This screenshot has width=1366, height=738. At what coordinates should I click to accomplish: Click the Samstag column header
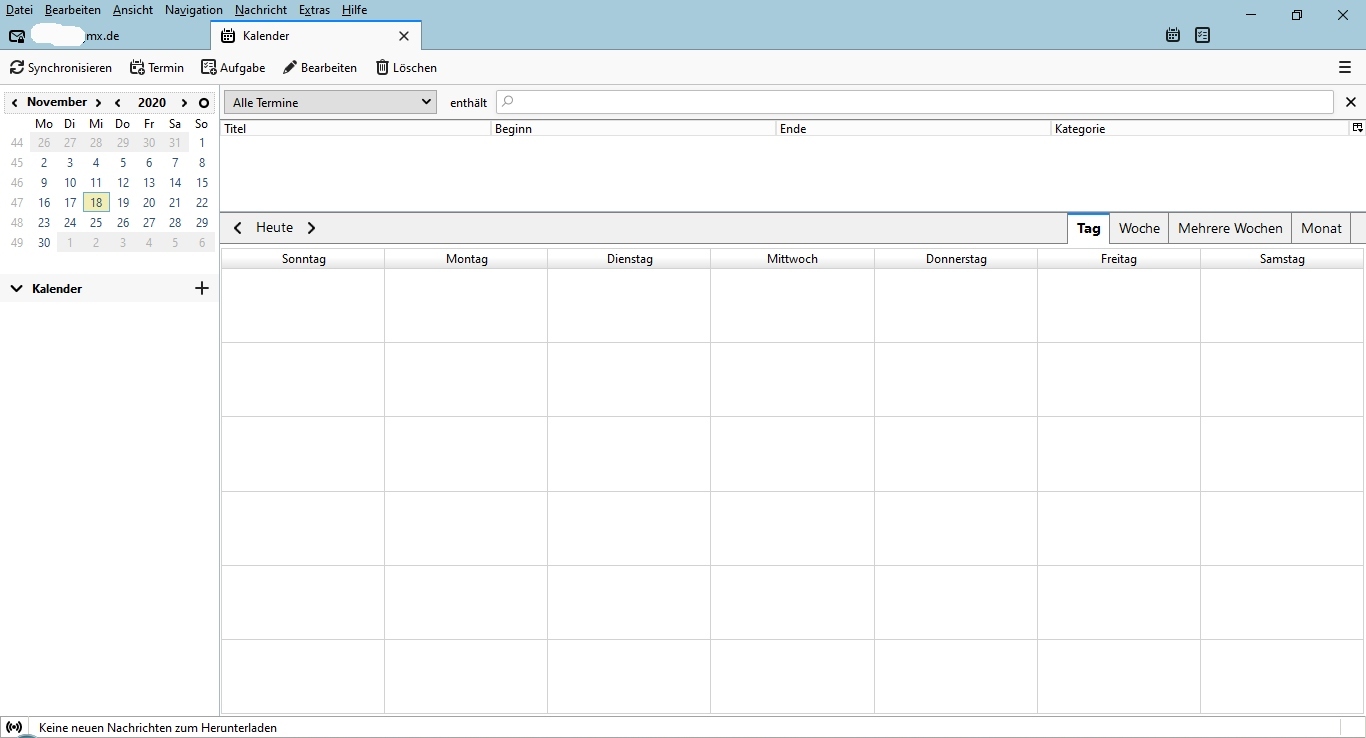(1282, 259)
